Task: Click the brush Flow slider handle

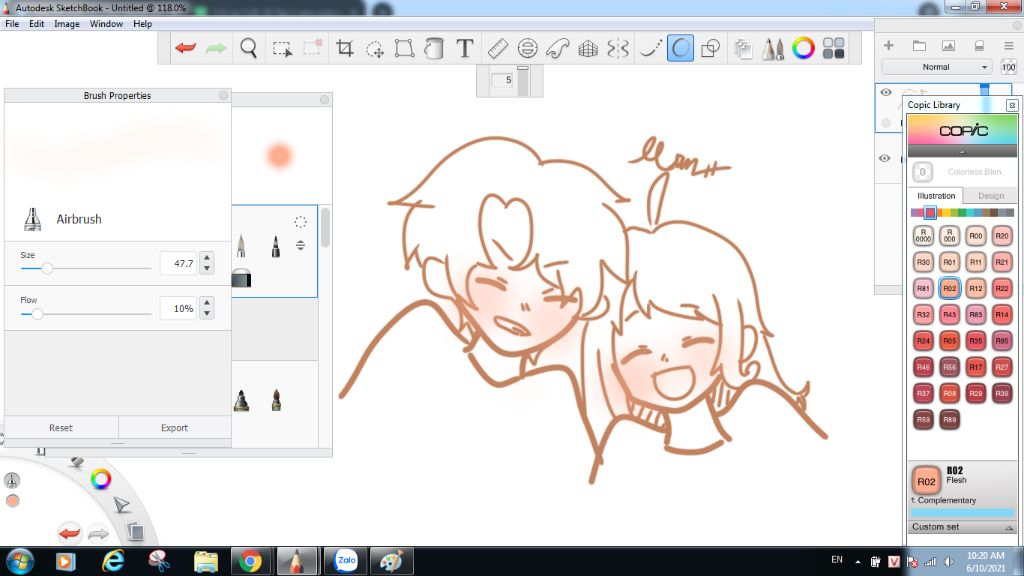Action: click(37, 314)
